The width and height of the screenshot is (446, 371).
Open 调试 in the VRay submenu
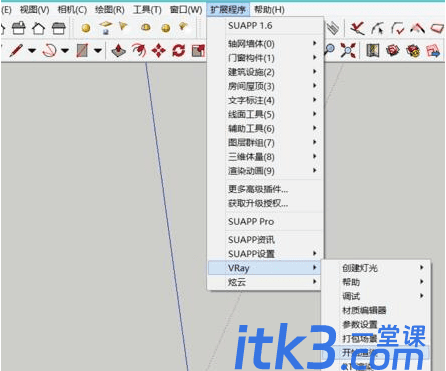tap(376, 296)
